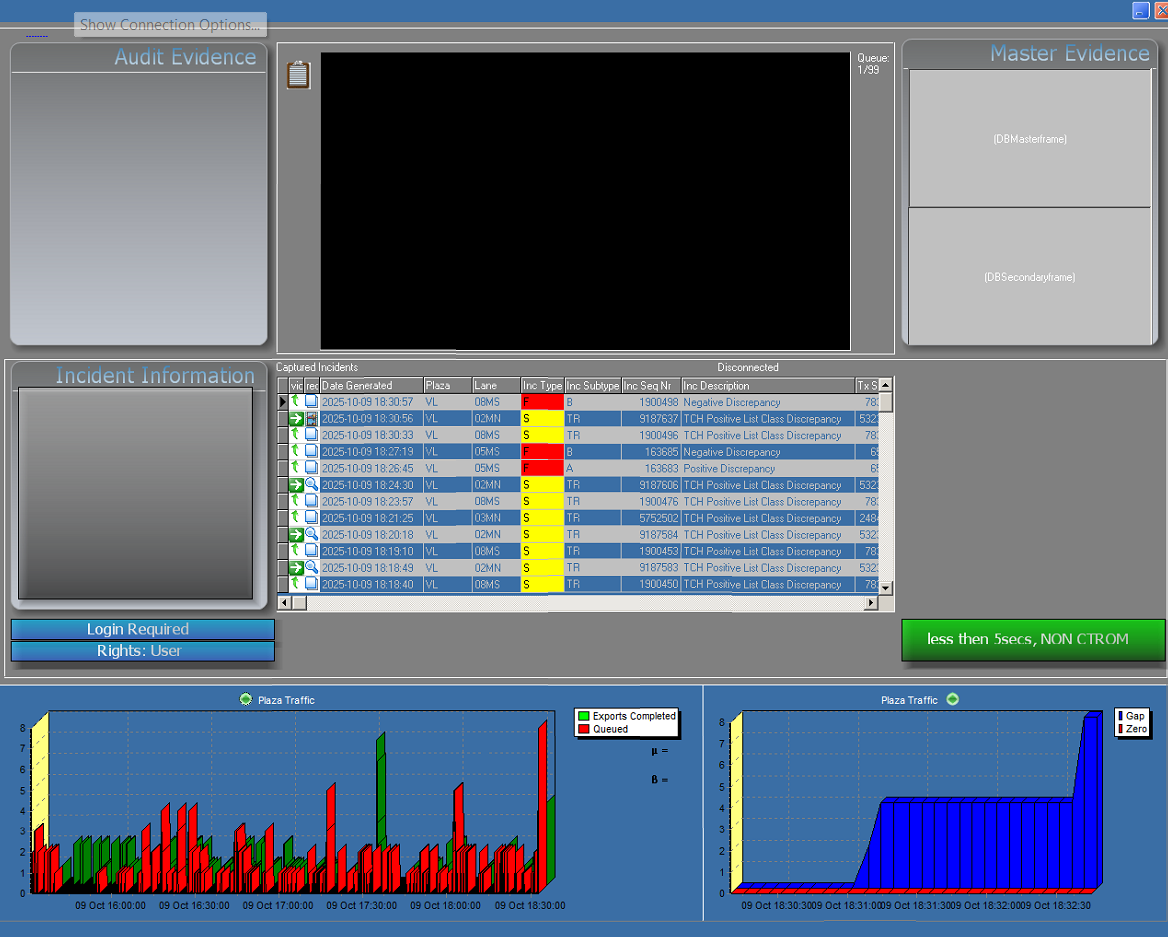
Task: Click the up arrow icon on the 18:27:19 row
Action: click(x=296, y=452)
